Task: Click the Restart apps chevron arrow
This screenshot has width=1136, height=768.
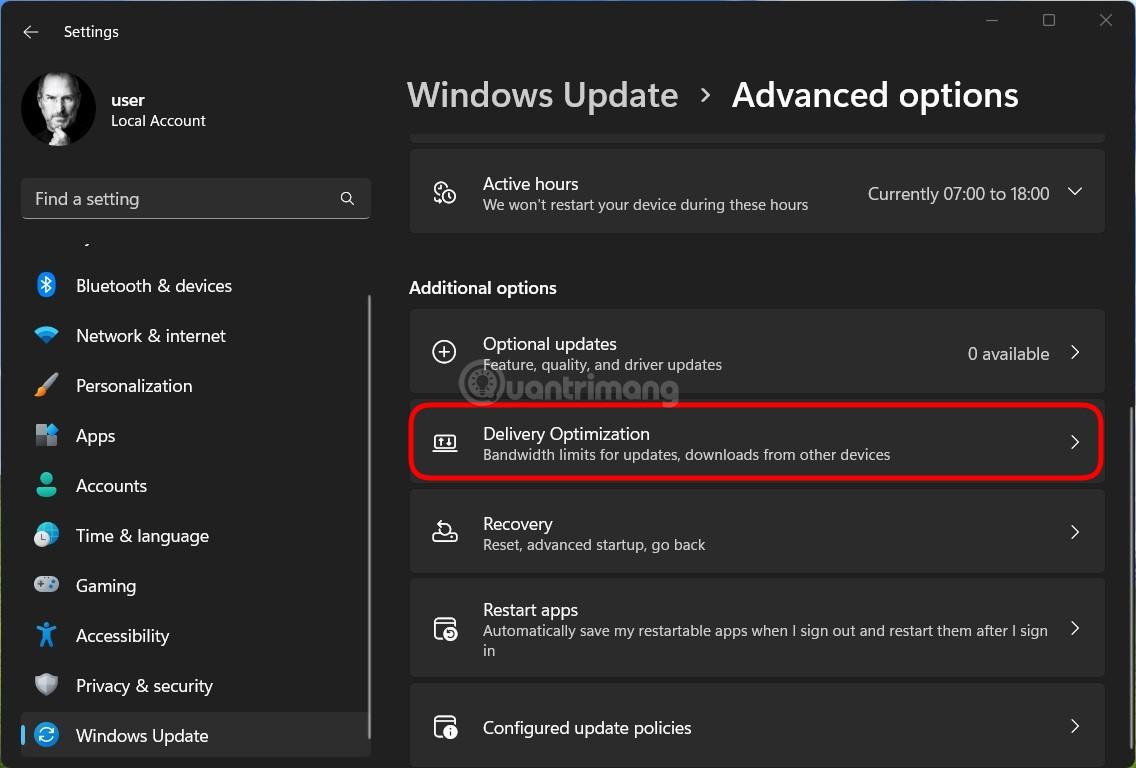Action: point(1075,628)
